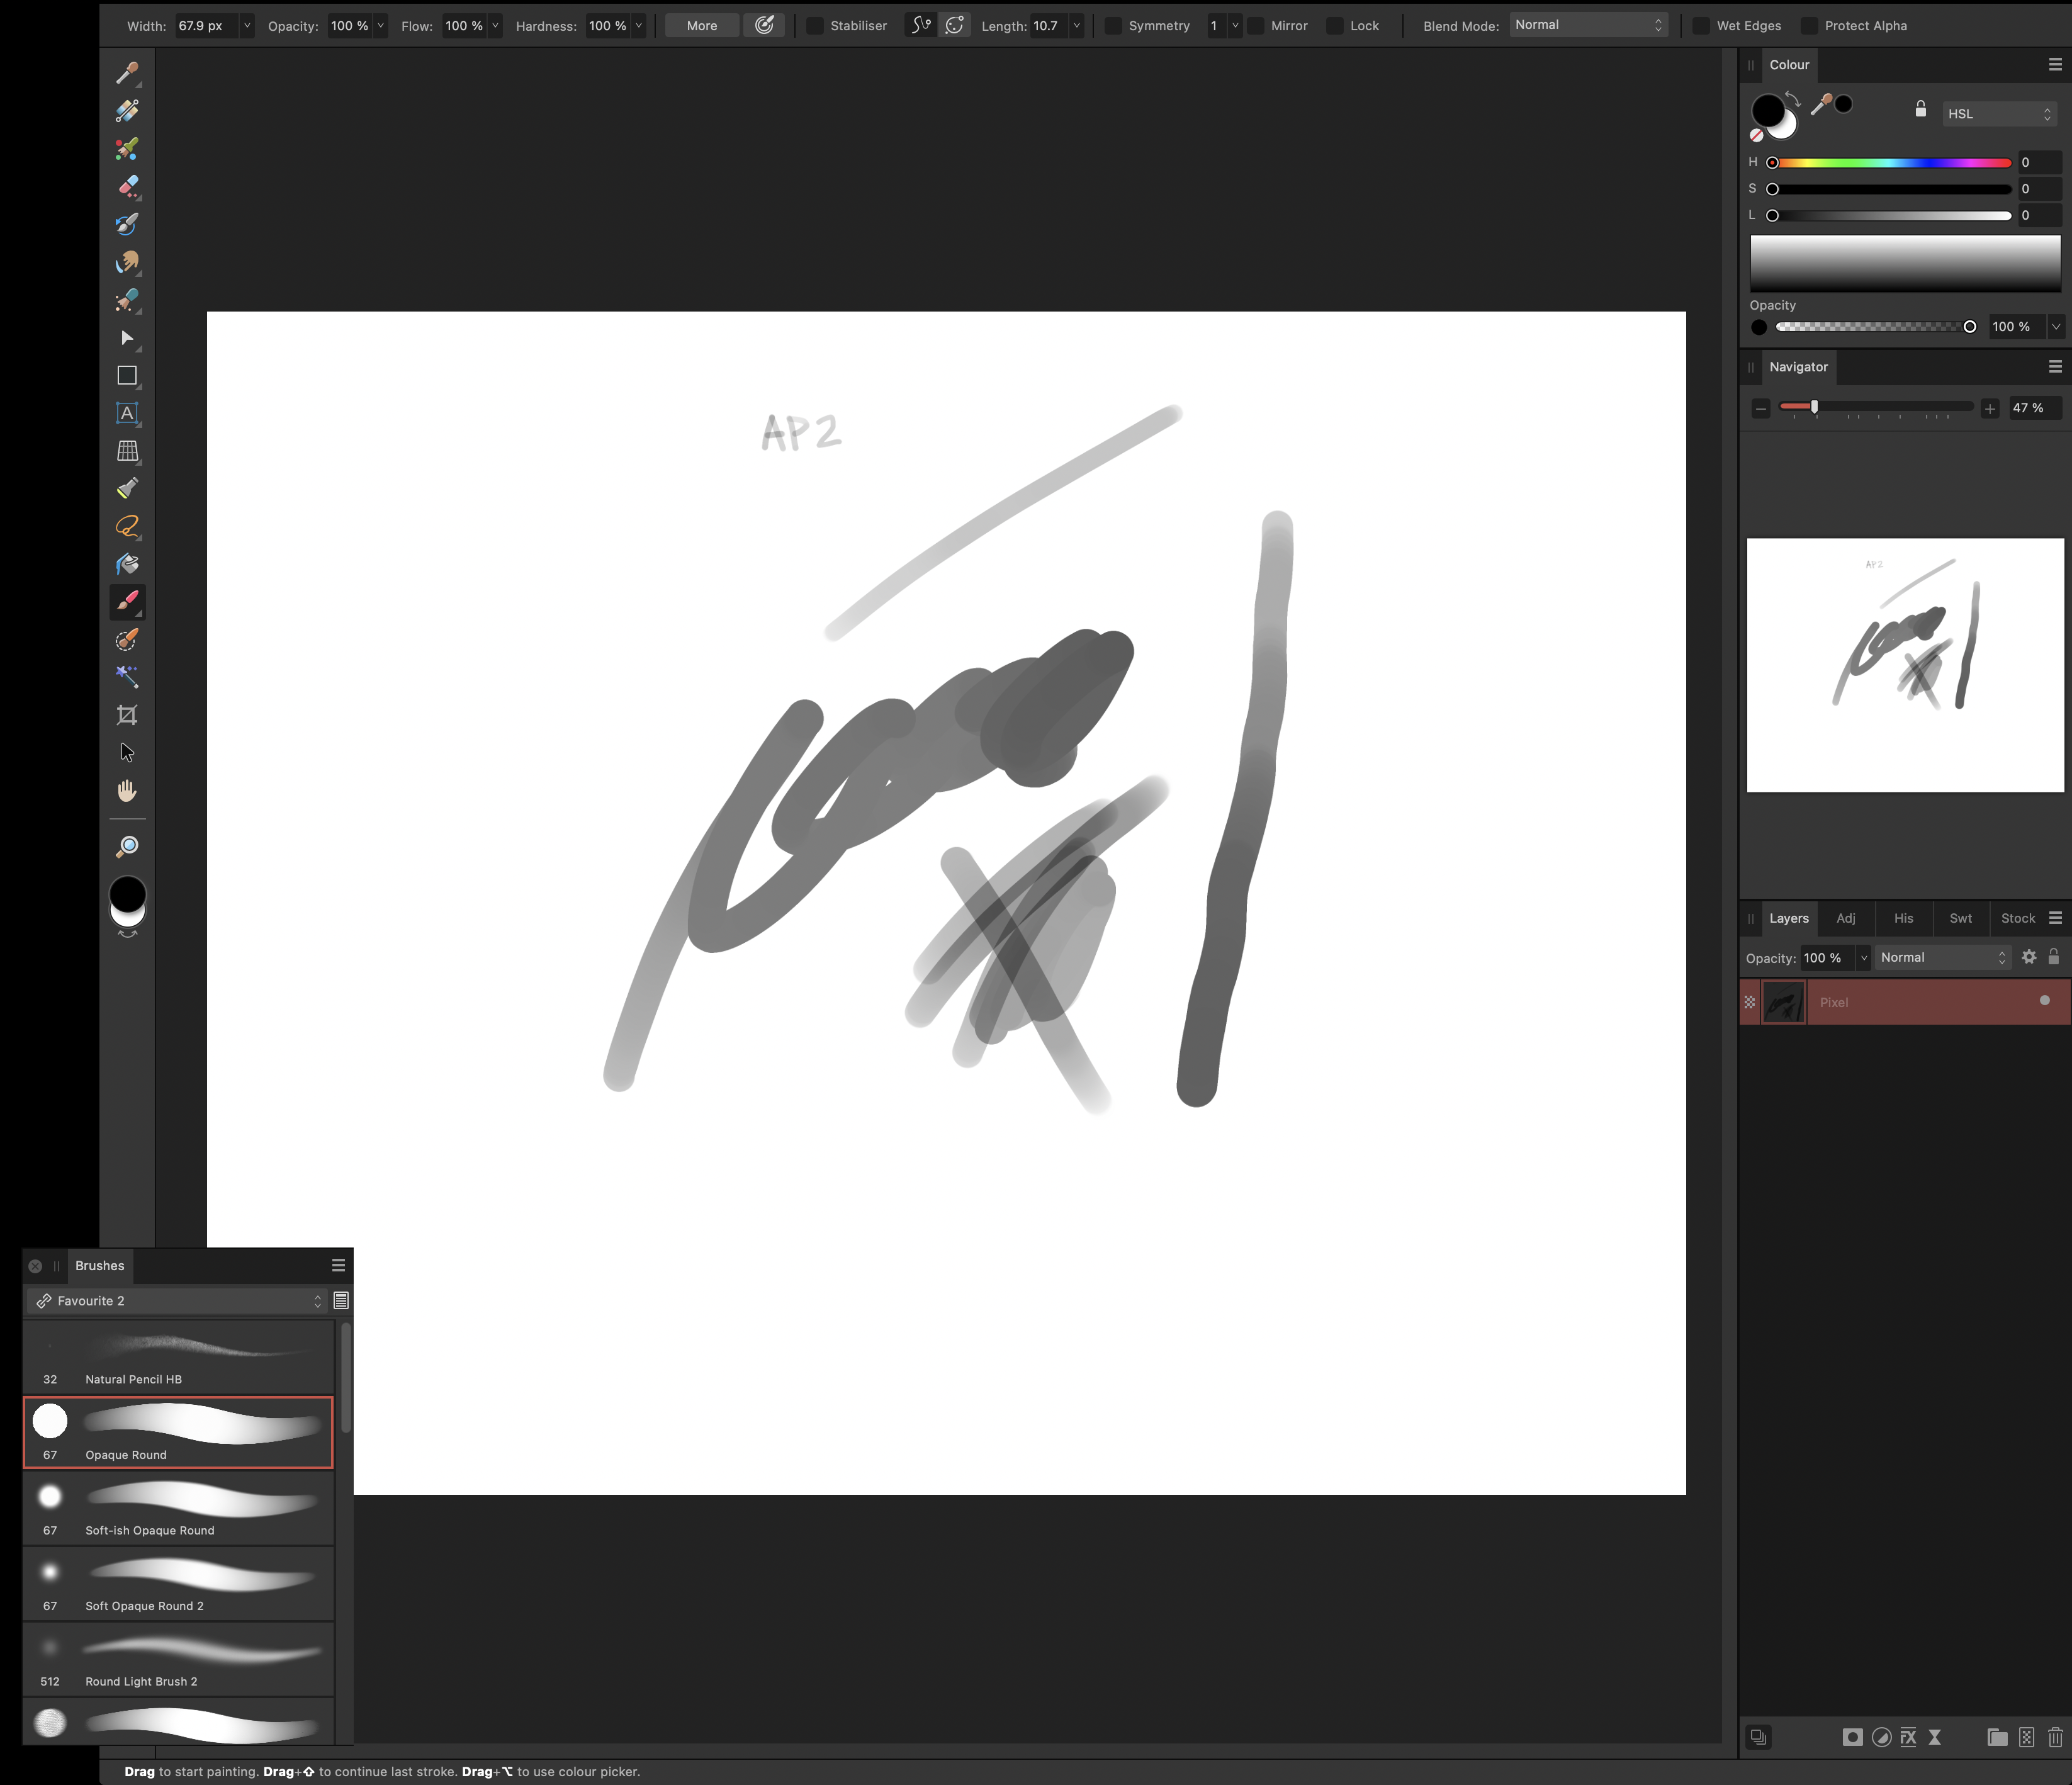Select the Smudge Brush tool

coord(127,262)
